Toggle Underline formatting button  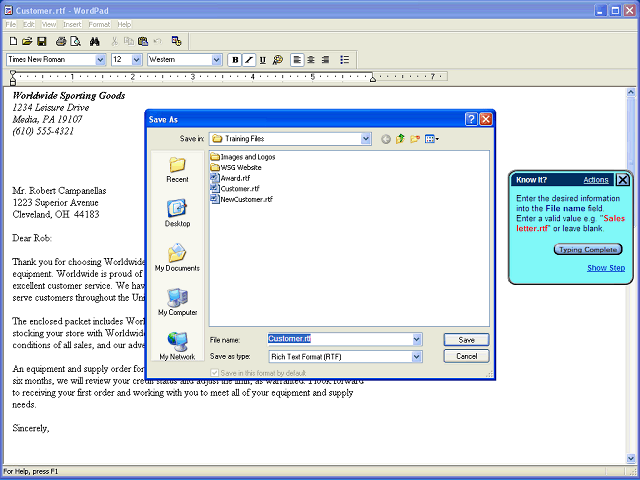[263, 60]
